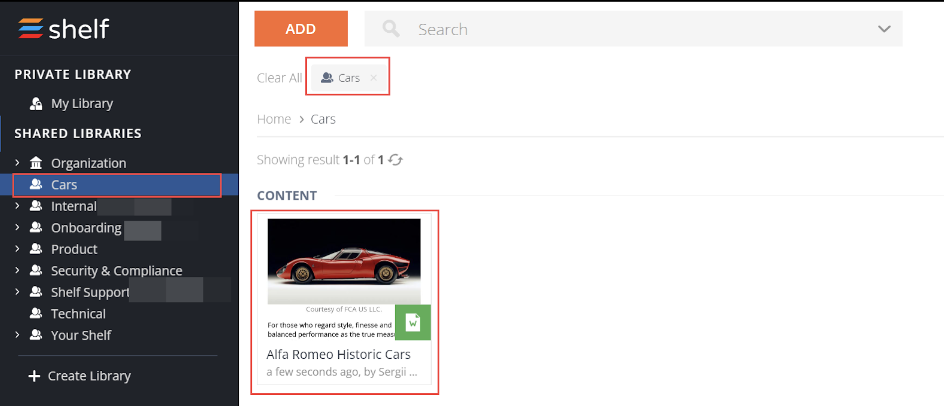Screen dimensions: 944x406
Task: Open the Security & Compliance library
Action: pyautogui.click(x=117, y=271)
